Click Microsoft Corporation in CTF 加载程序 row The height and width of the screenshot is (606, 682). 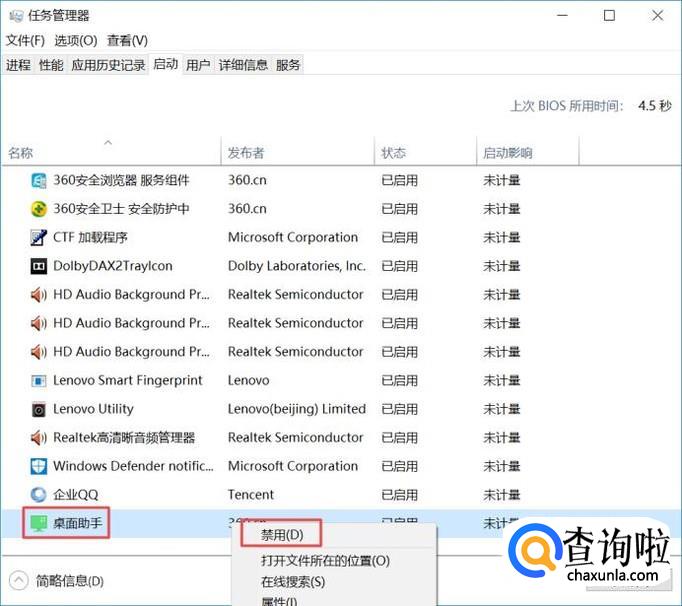tap(293, 238)
